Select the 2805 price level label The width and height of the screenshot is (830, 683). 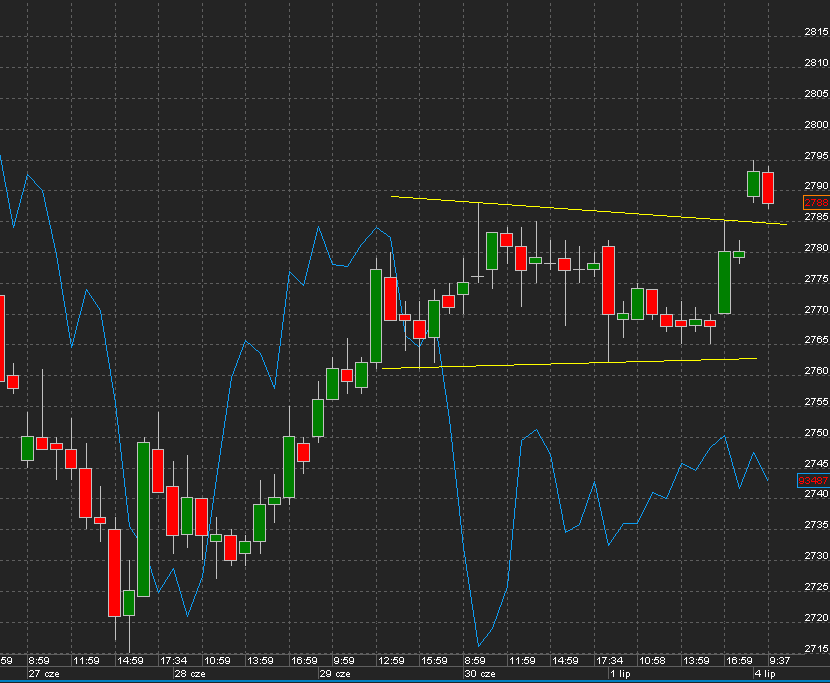click(816, 94)
